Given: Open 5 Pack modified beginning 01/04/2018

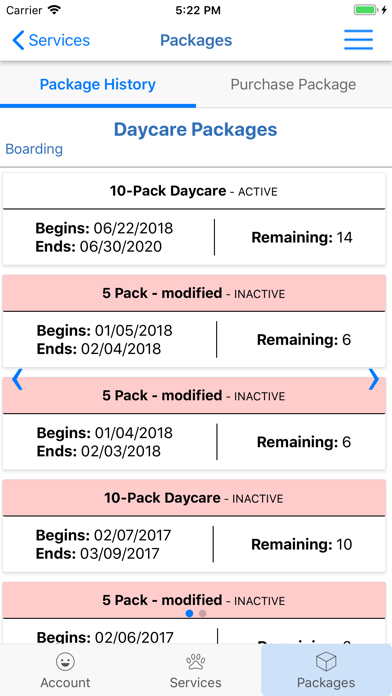Looking at the screenshot, I should pyautogui.click(x=194, y=423).
